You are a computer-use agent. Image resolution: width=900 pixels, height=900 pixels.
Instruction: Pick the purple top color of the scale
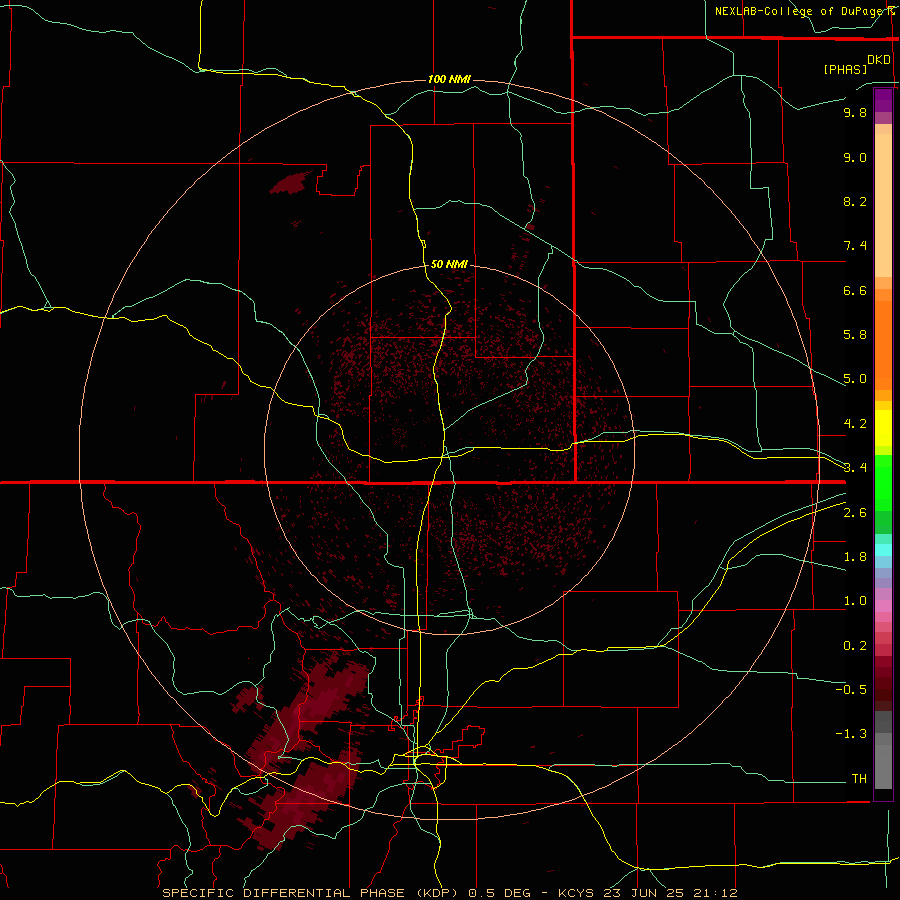[883, 100]
